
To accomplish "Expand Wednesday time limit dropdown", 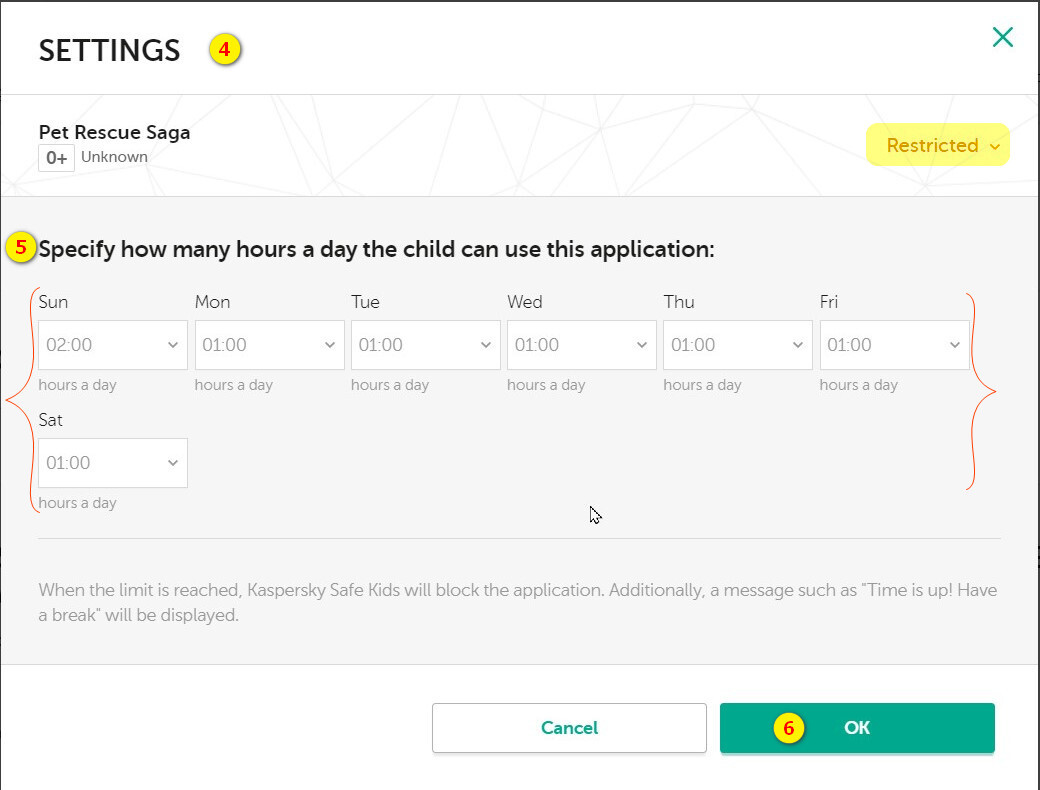I will tap(581, 345).
